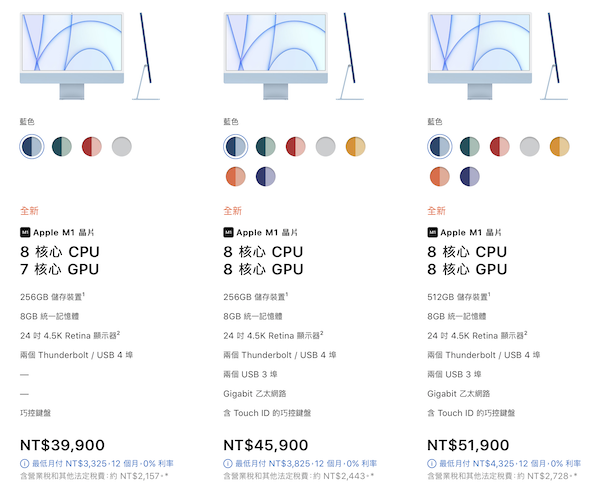Click the side-view iMac image of the 512GB model
This screenshot has height=494, width=600.
click(554, 56)
